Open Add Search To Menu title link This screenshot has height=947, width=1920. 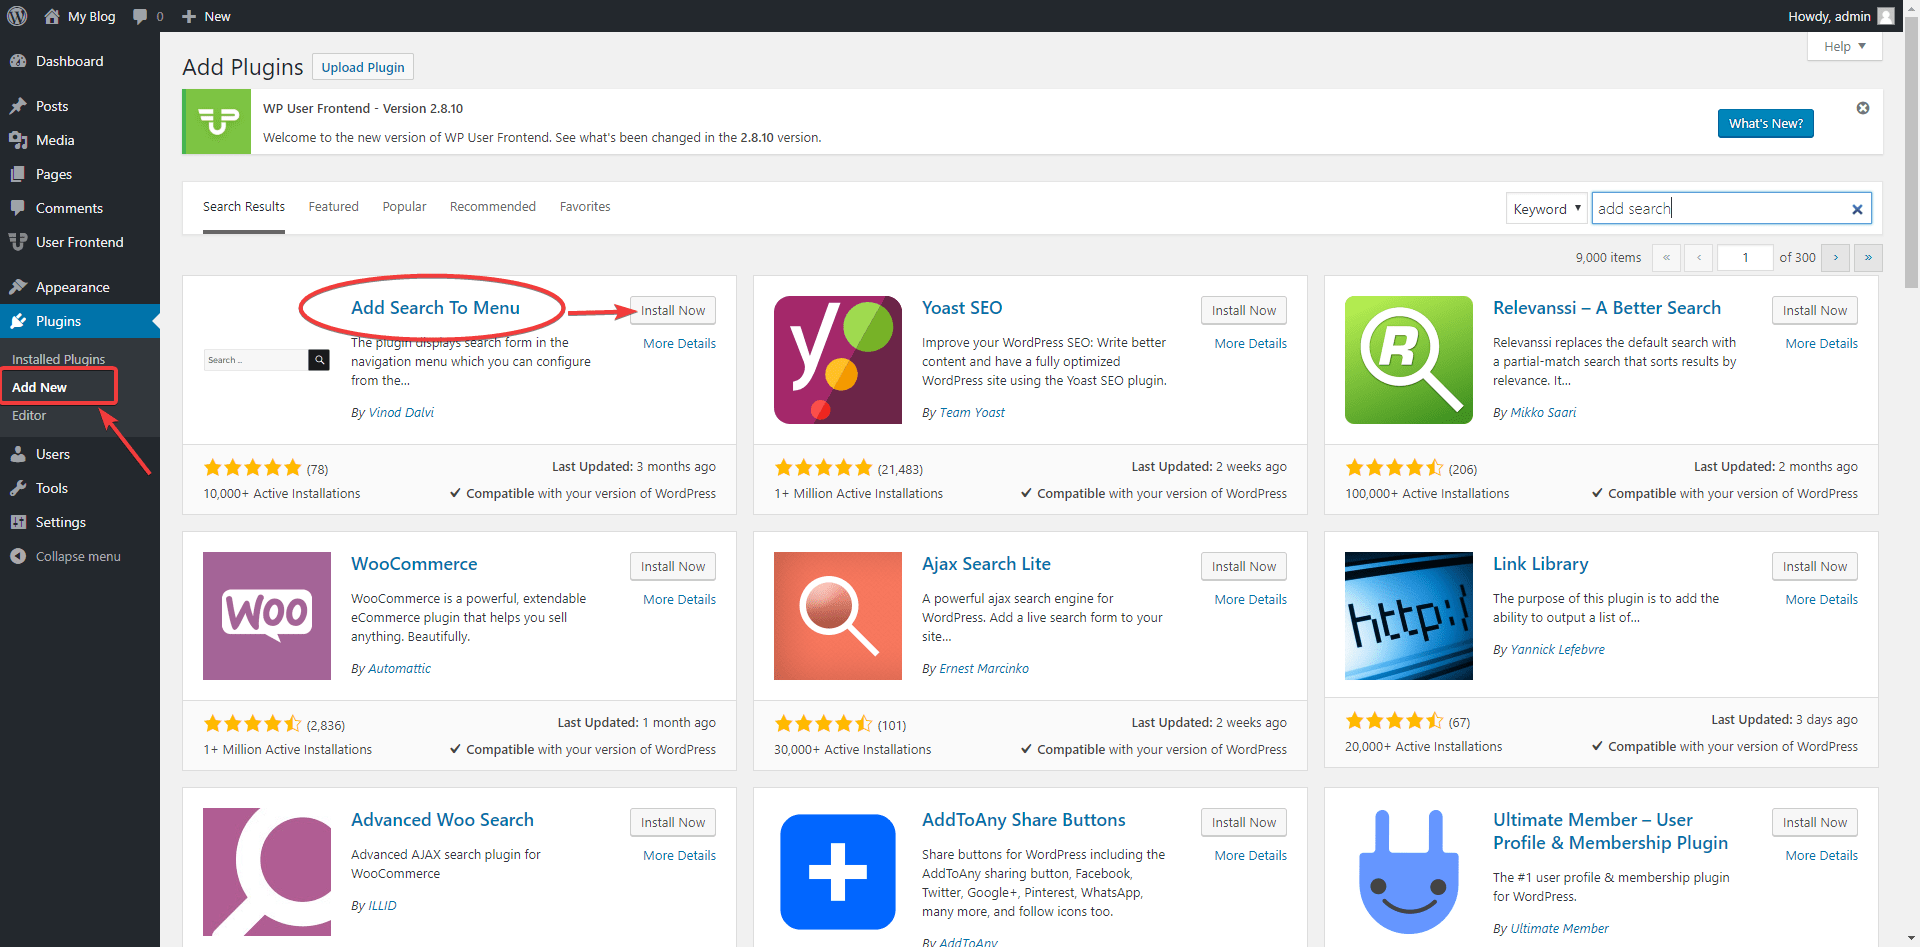435,308
